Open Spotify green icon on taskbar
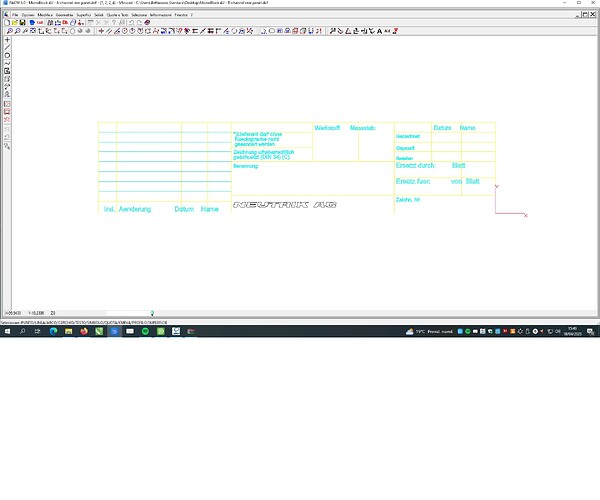The image size is (600, 500). tap(145, 331)
